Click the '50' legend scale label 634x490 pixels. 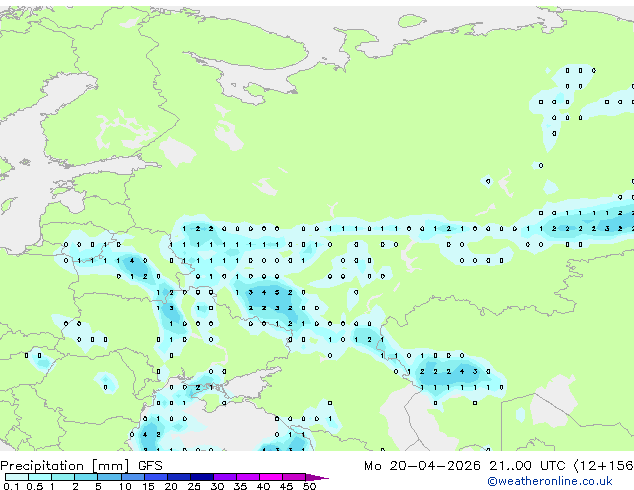tap(309, 486)
